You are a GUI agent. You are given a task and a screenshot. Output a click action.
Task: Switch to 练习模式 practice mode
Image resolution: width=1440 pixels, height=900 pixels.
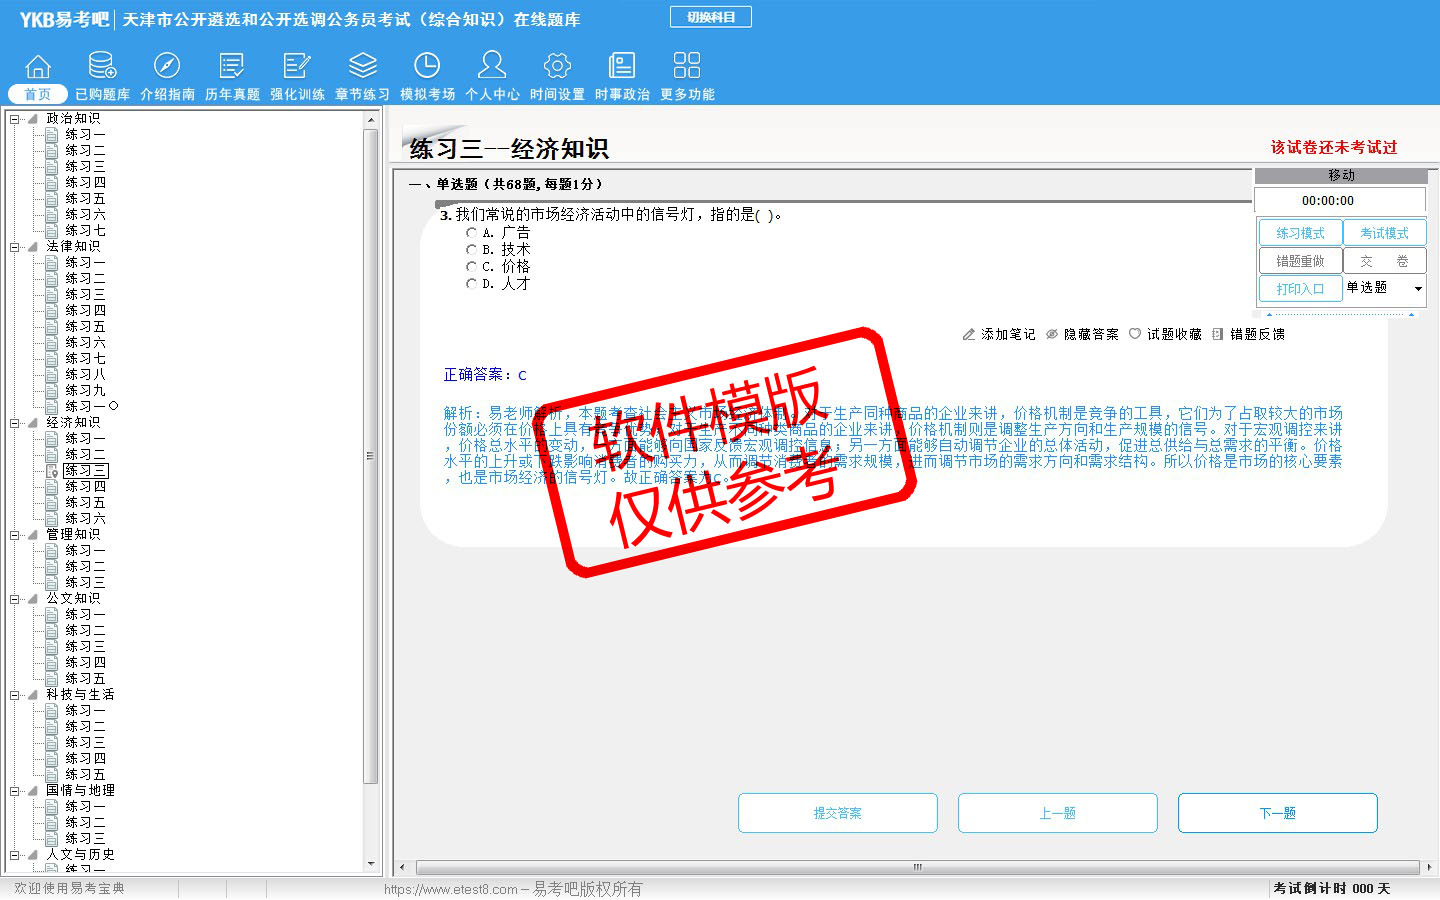(x=1300, y=233)
